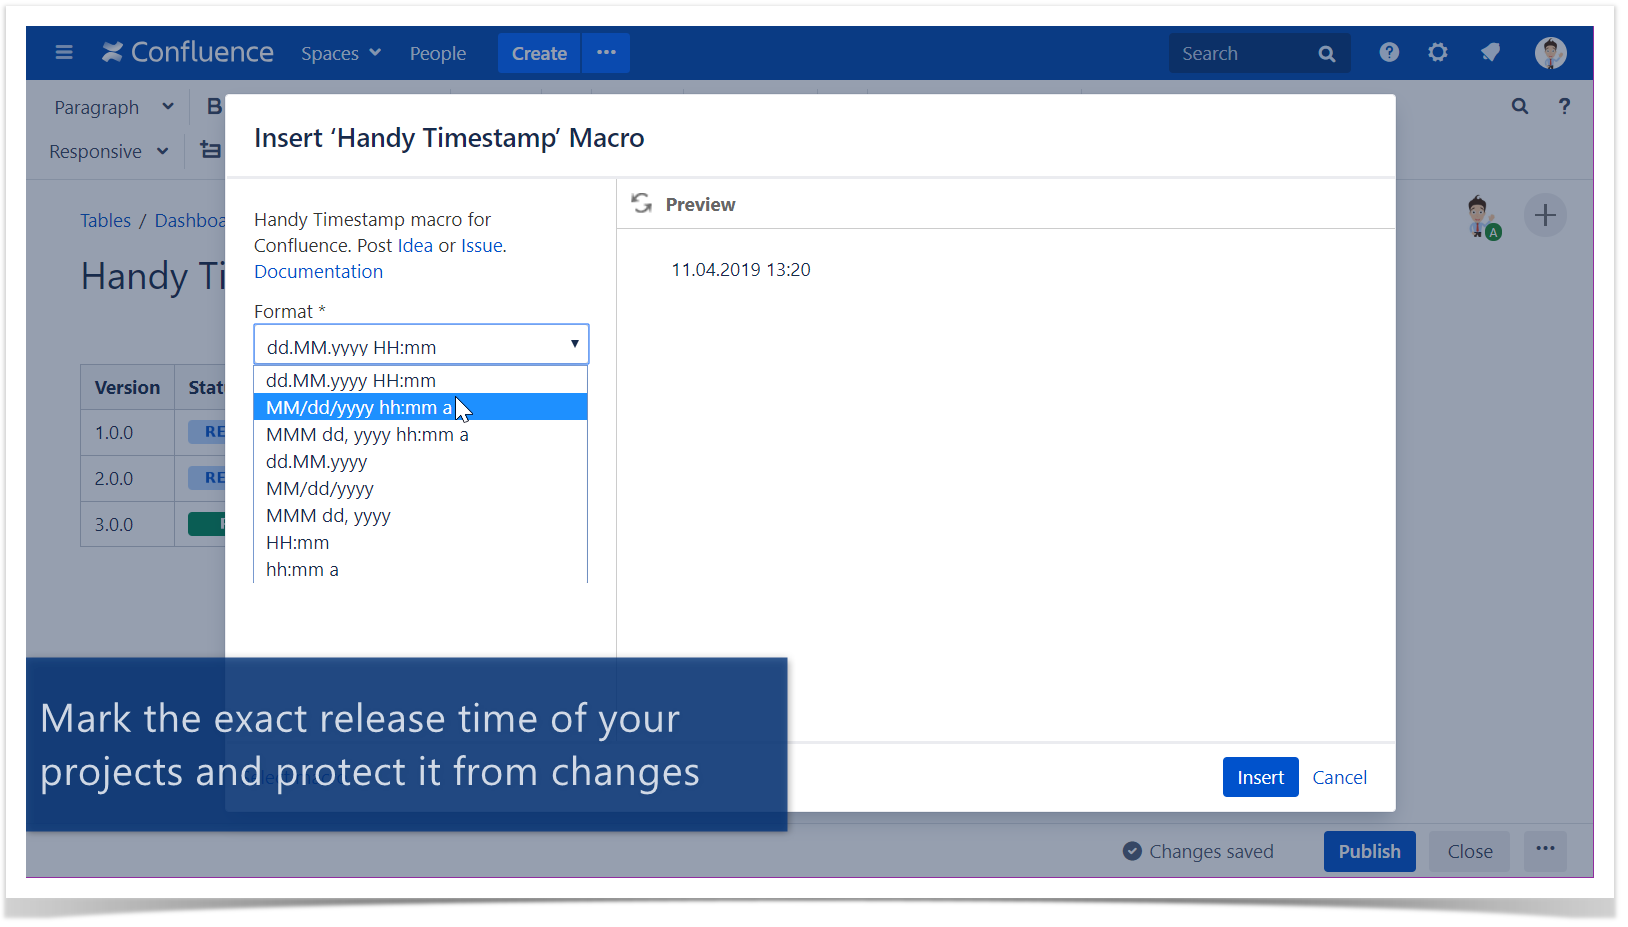Click the table row insert icon
The image size is (1628, 927).
click(x=210, y=150)
